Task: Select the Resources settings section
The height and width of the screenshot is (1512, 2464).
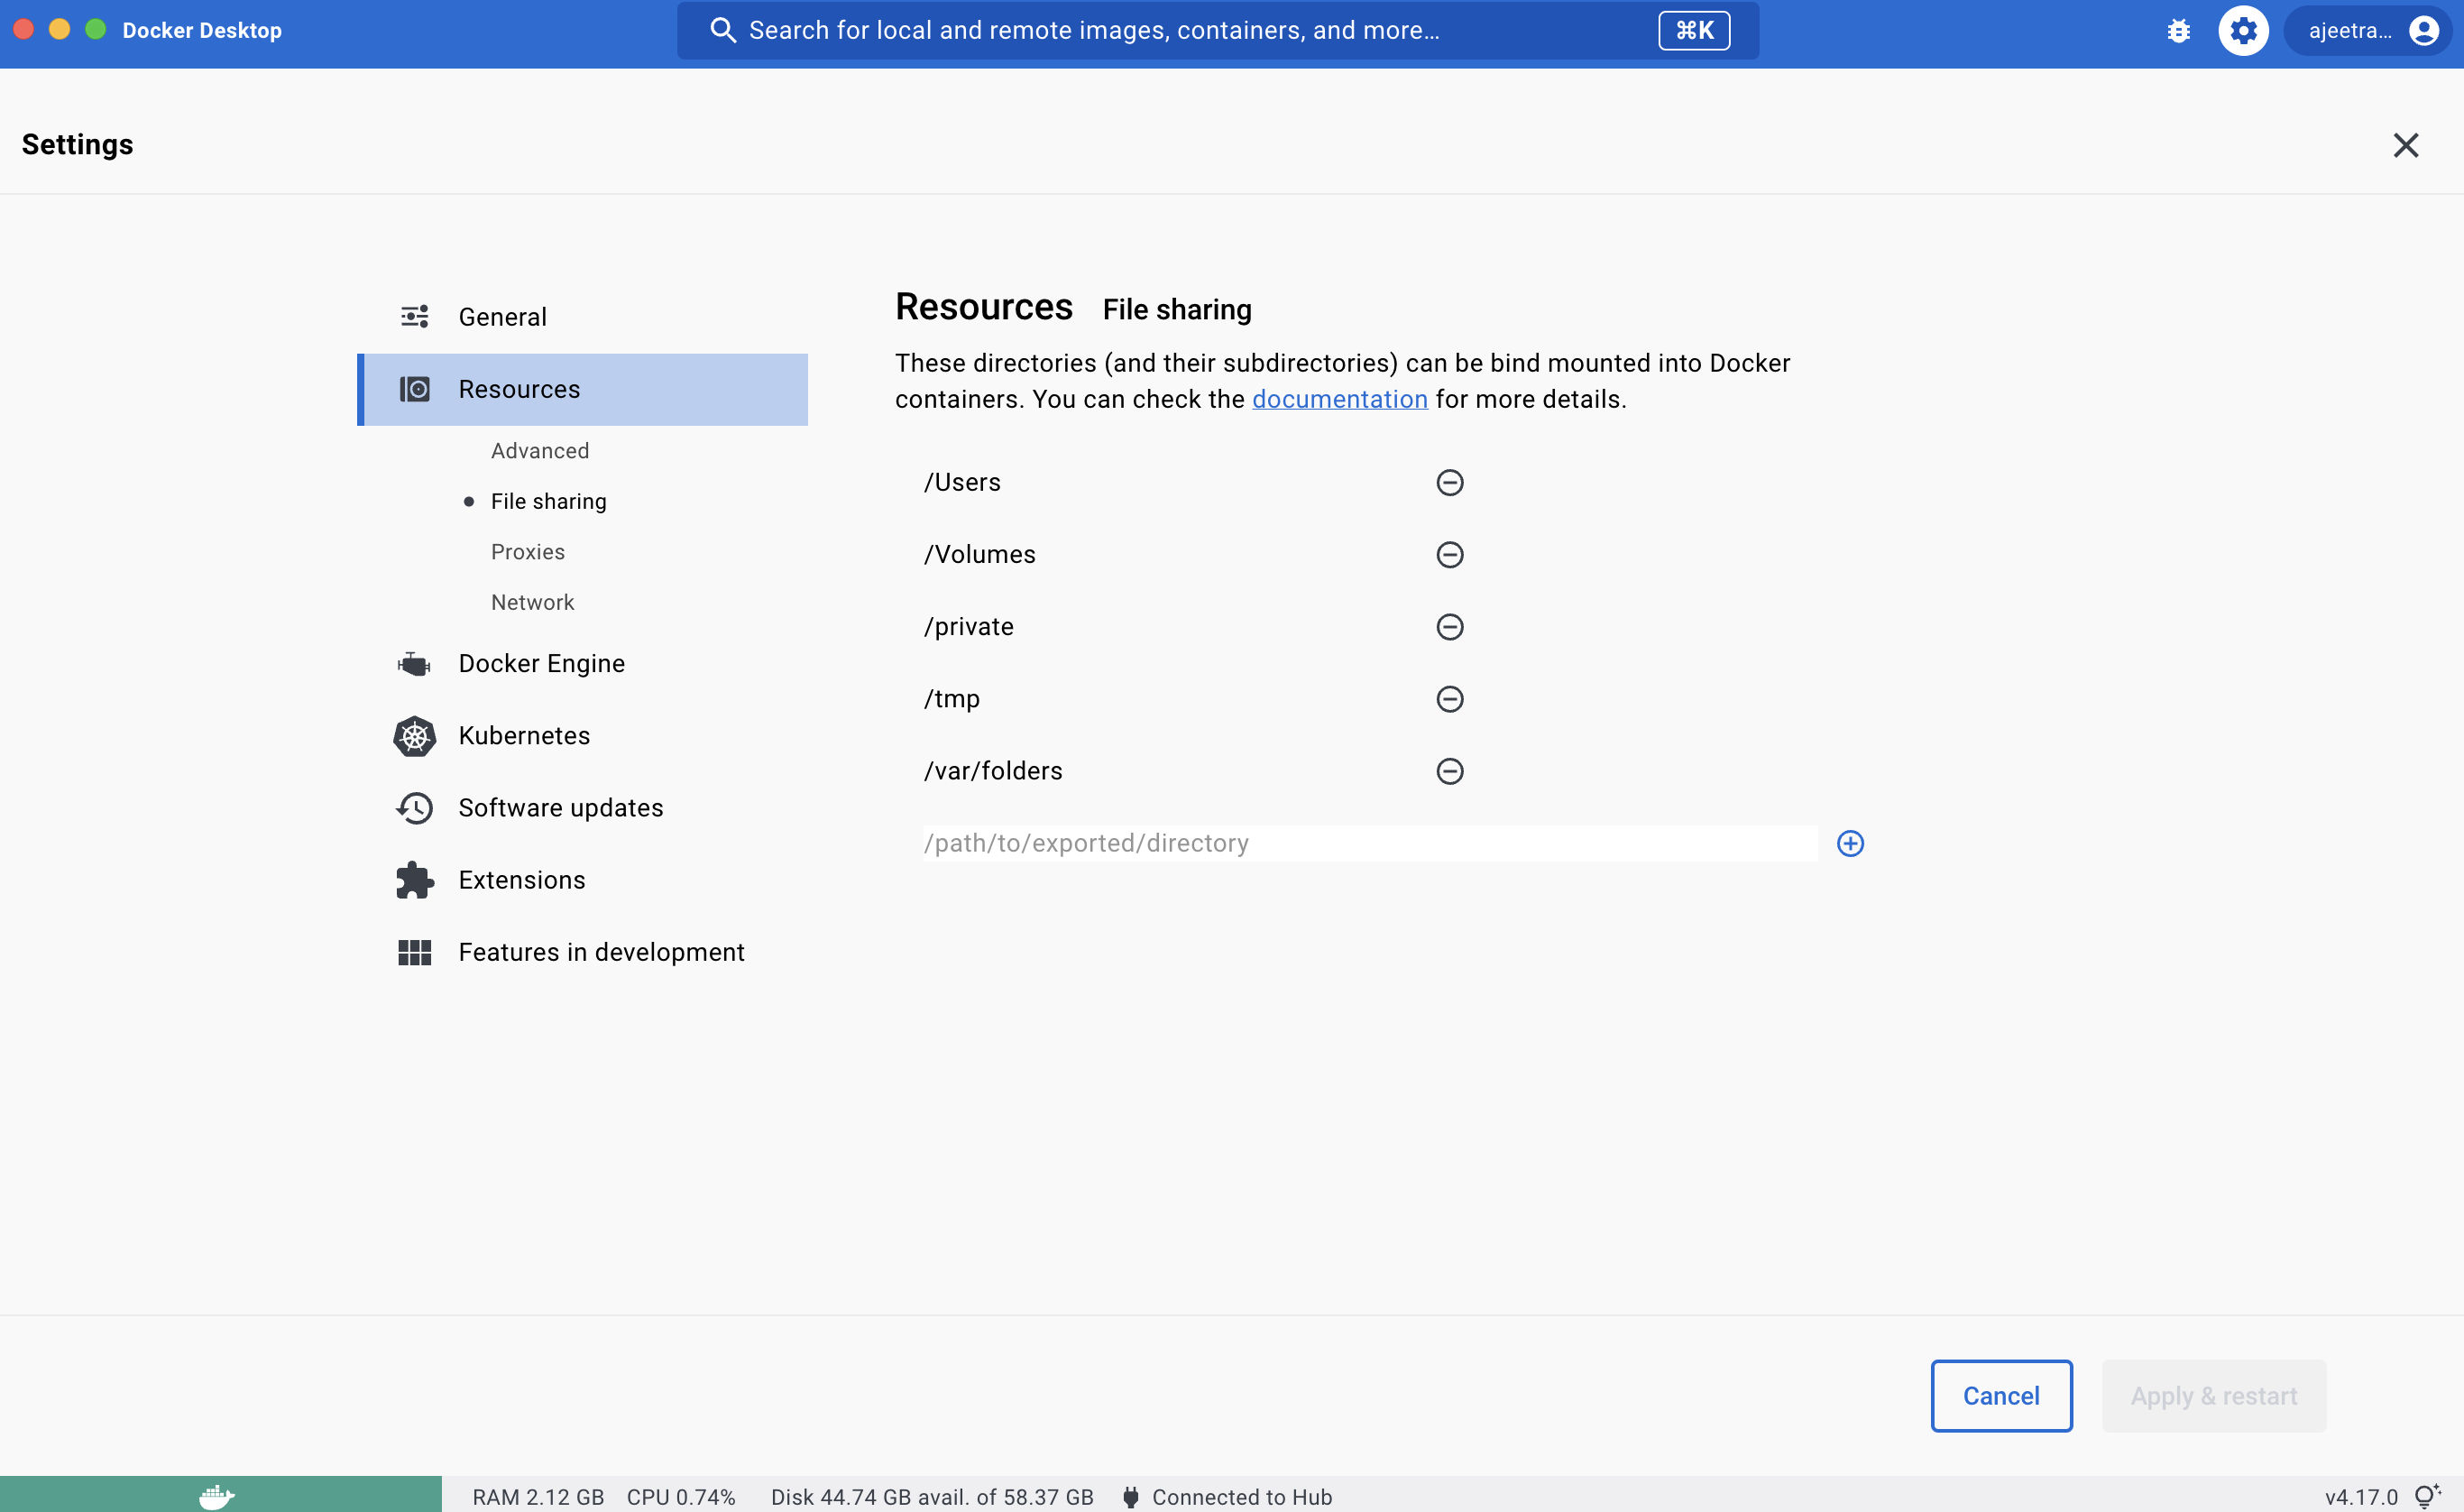Action: 583,389
